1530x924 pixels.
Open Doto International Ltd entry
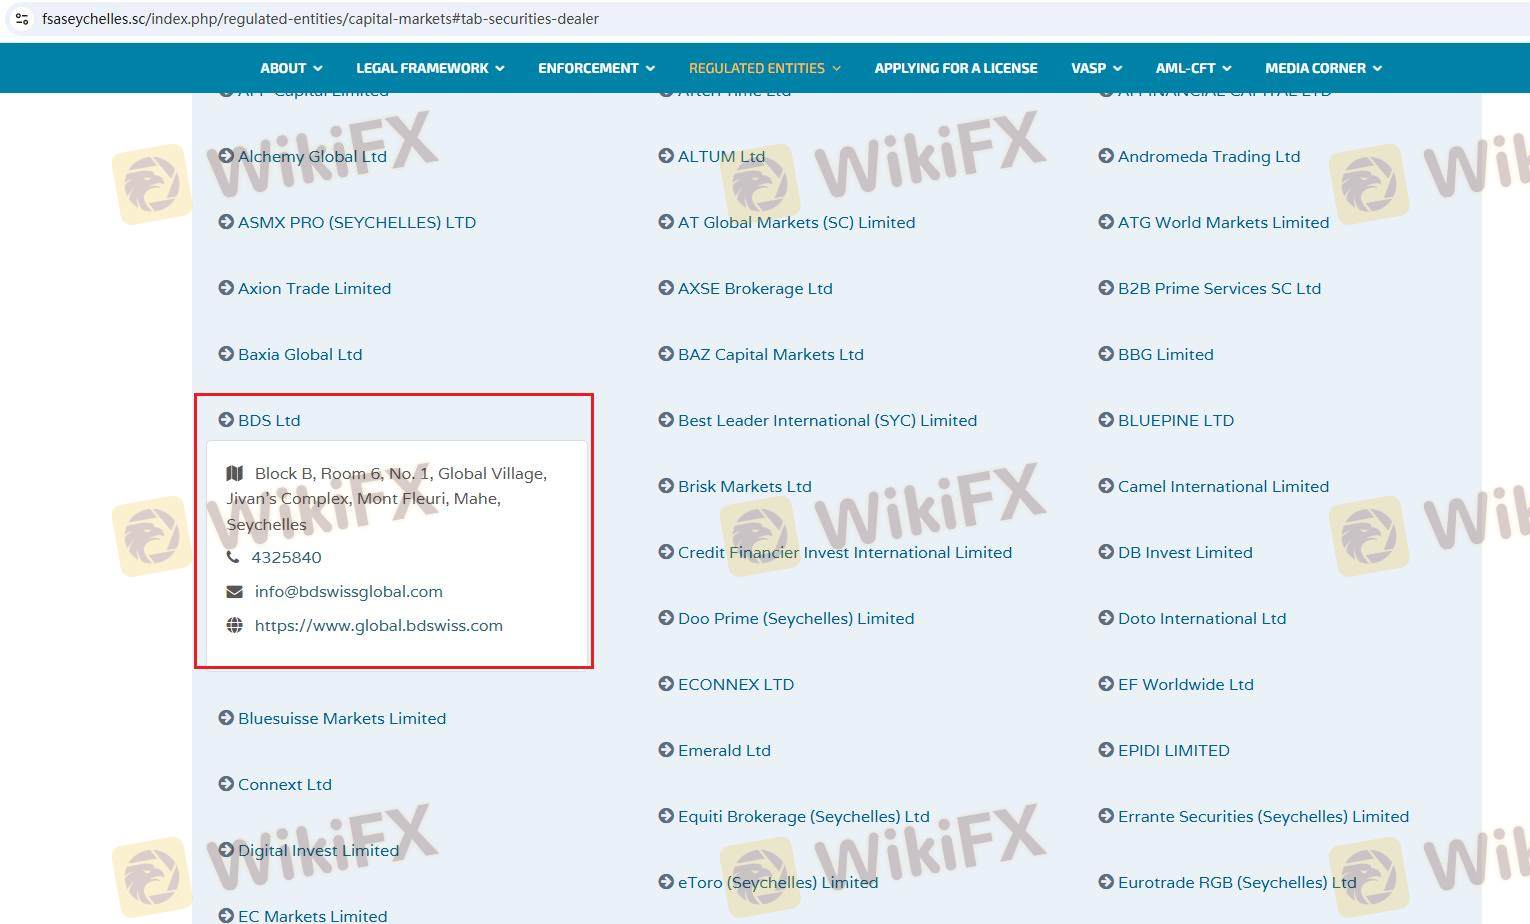click(x=1202, y=618)
